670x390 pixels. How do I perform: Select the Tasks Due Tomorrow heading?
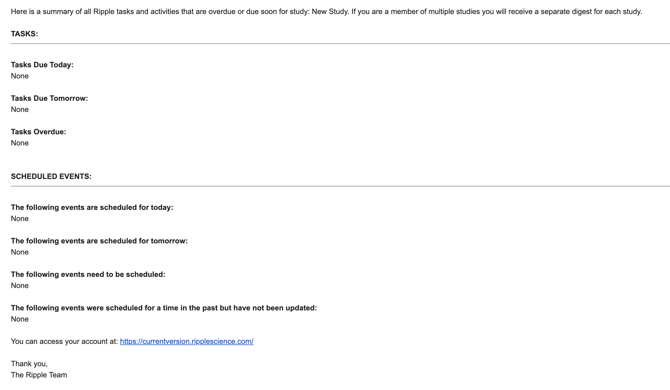pyautogui.click(x=49, y=98)
